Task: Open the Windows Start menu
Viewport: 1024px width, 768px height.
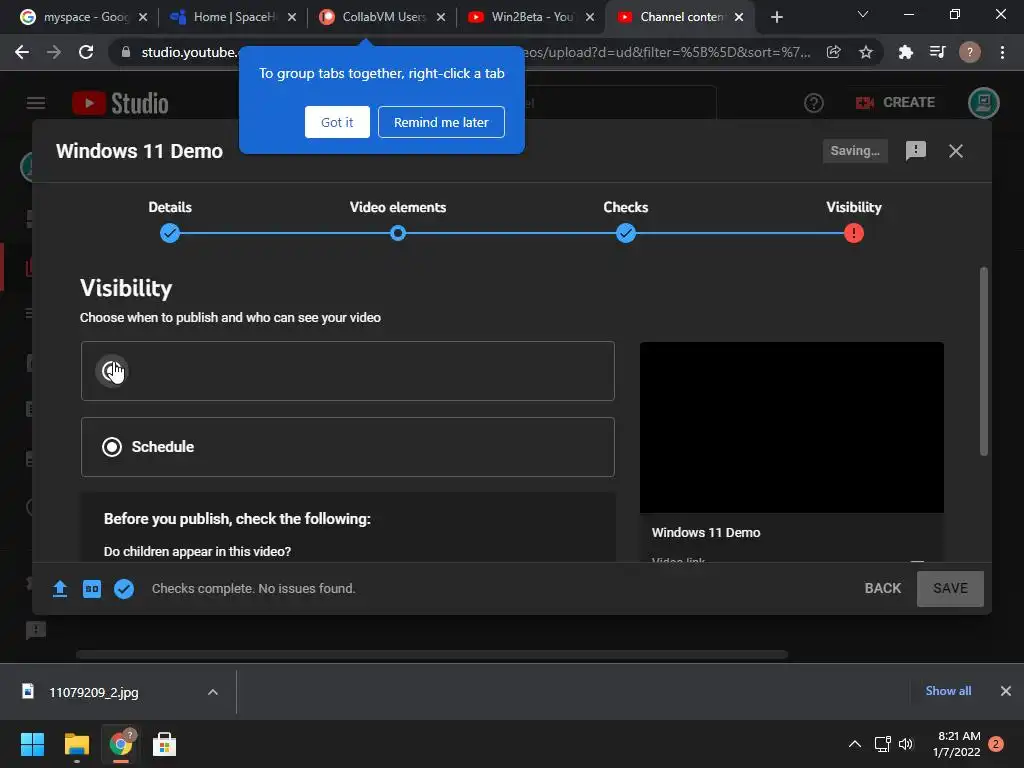Action: [x=33, y=744]
